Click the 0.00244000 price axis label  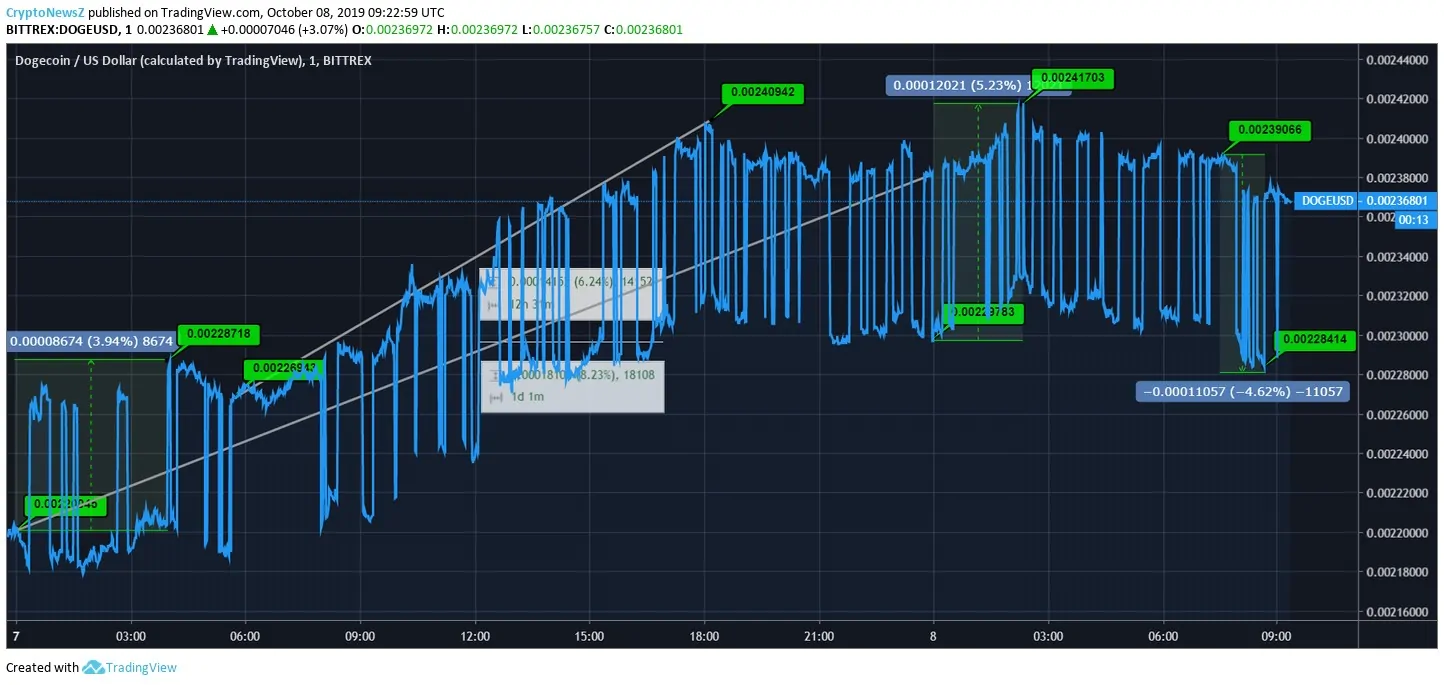tap(1395, 60)
